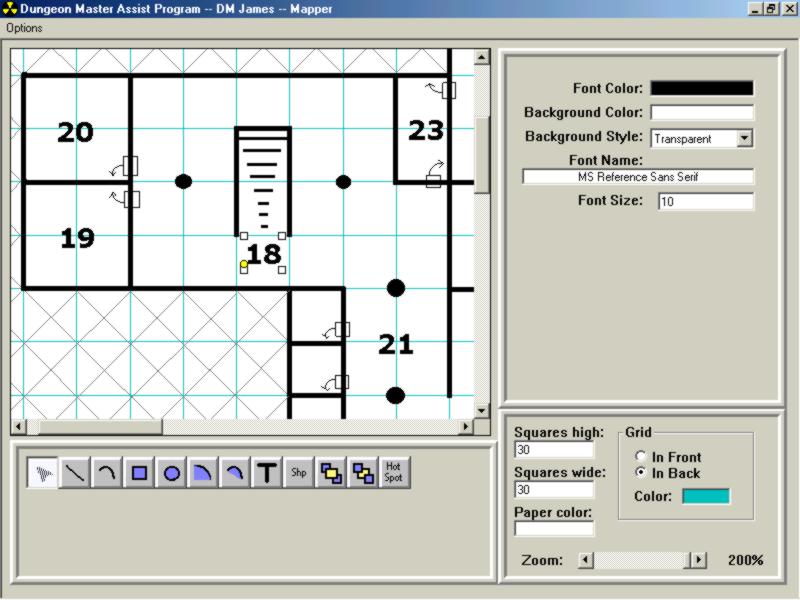Click the cyan grid Color swatch

click(x=706, y=496)
